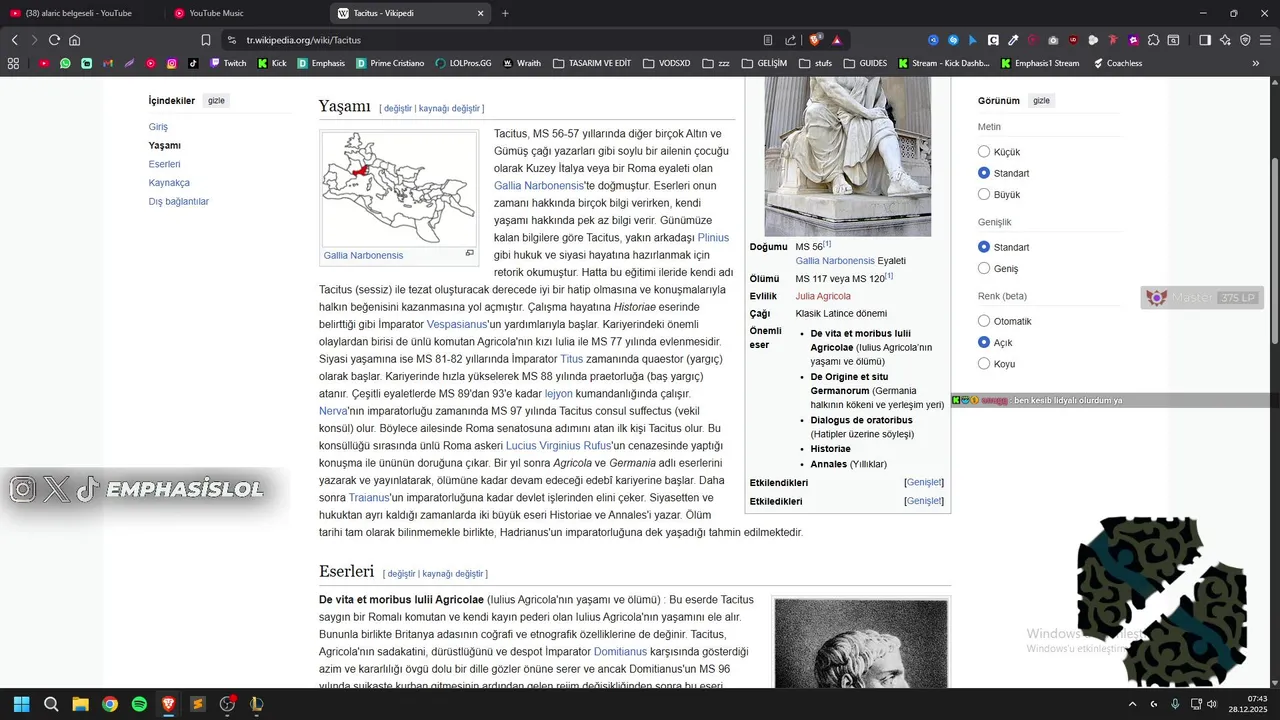Screen dimensions: 1280x720
Task: Hide the Görünüm appearance panel
Action: 1041,101
